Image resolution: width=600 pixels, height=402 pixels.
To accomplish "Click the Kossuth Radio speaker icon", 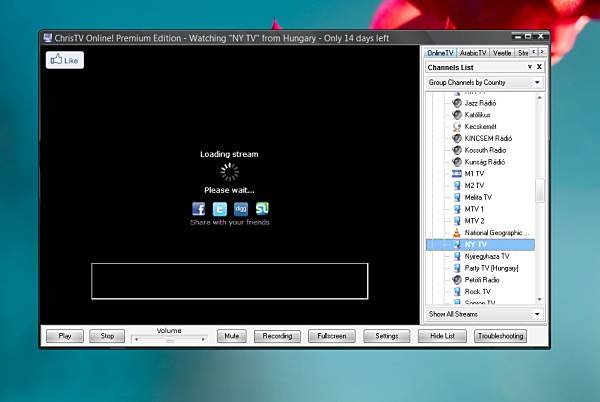I will pos(457,150).
